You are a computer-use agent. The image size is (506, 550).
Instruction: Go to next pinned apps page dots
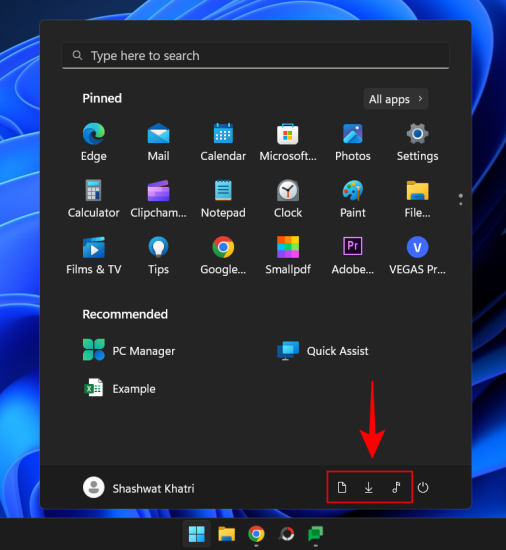coord(461,199)
